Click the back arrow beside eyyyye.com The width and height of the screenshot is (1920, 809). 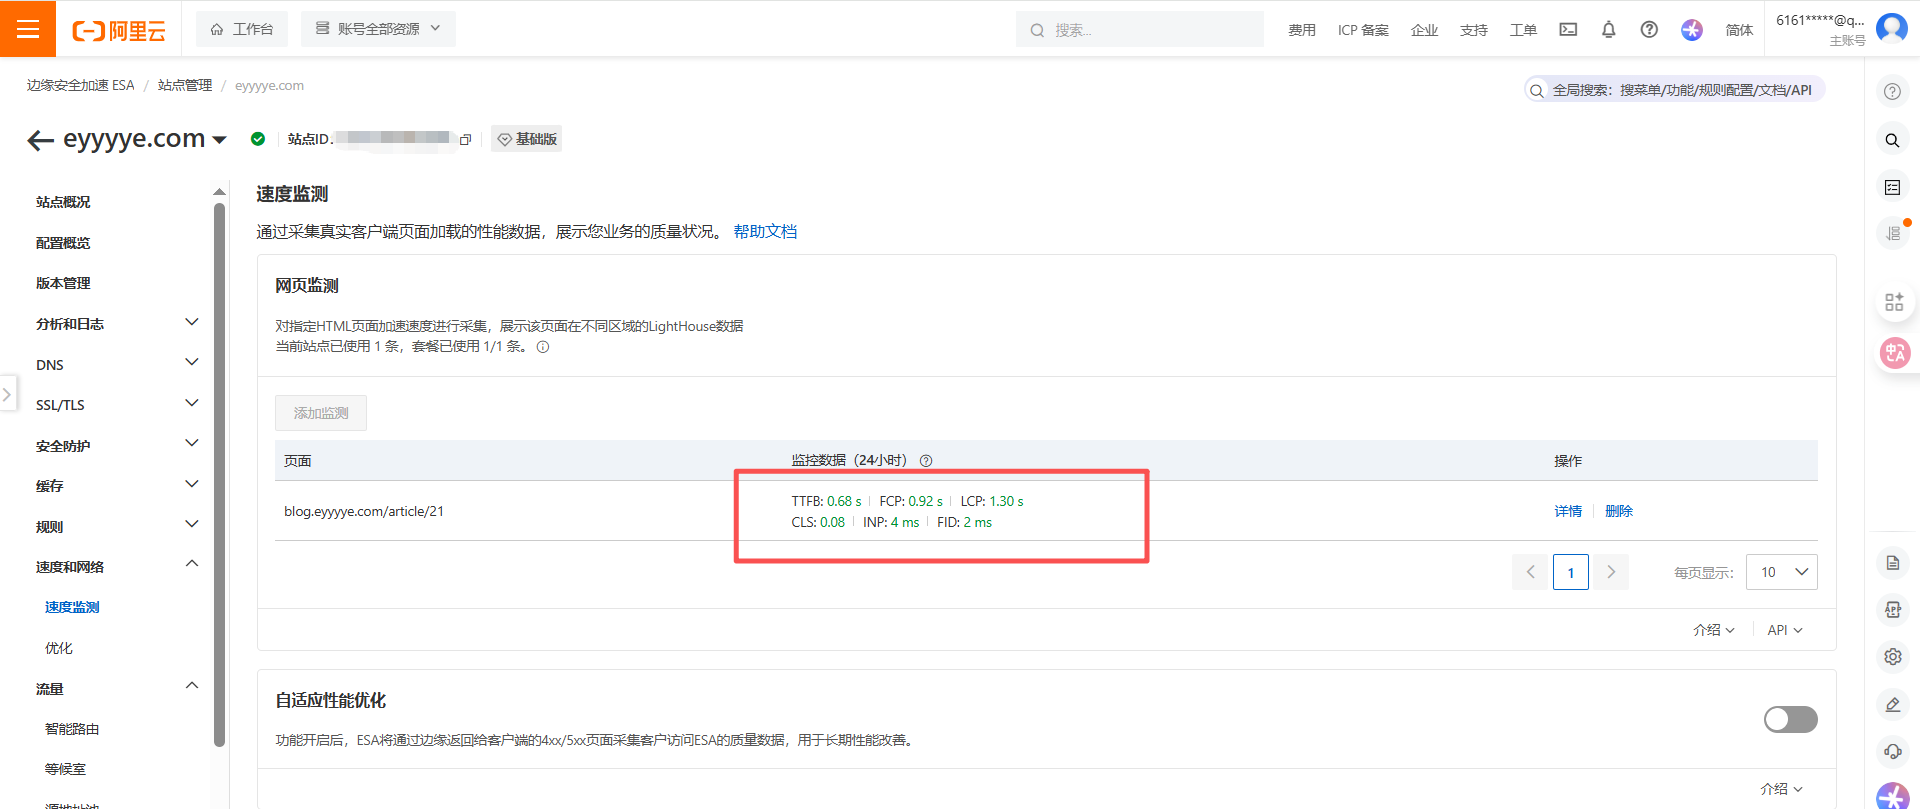(40, 140)
